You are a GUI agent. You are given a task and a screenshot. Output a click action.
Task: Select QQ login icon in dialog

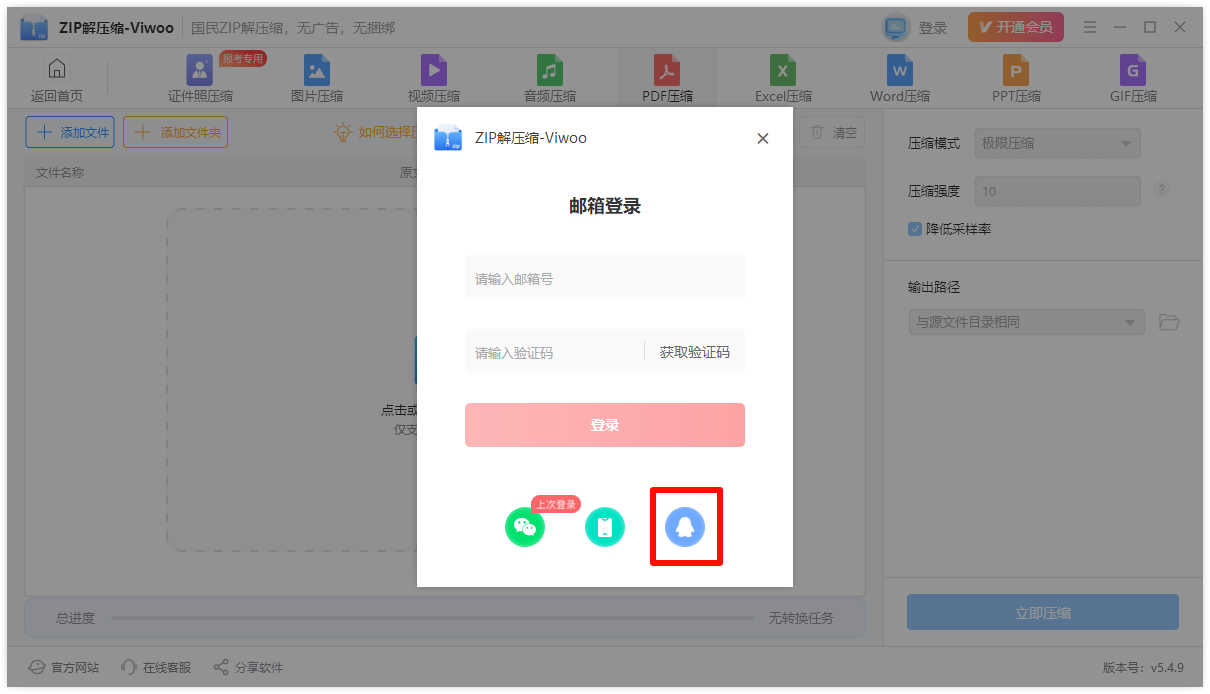coord(685,527)
